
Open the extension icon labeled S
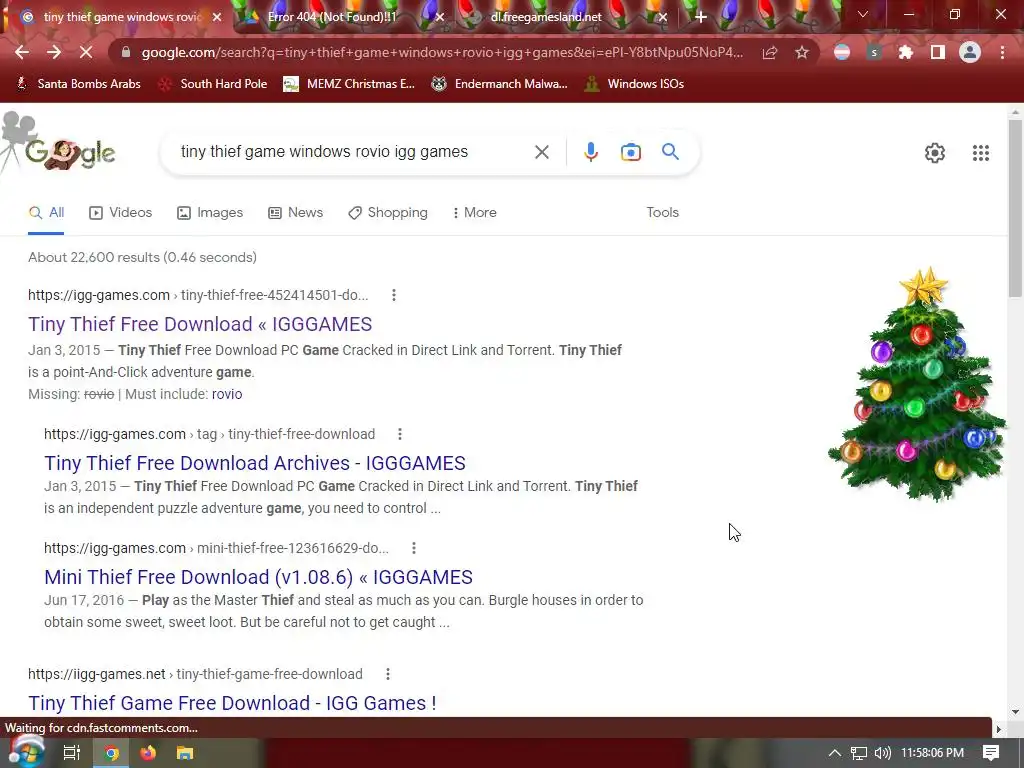(x=874, y=52)
